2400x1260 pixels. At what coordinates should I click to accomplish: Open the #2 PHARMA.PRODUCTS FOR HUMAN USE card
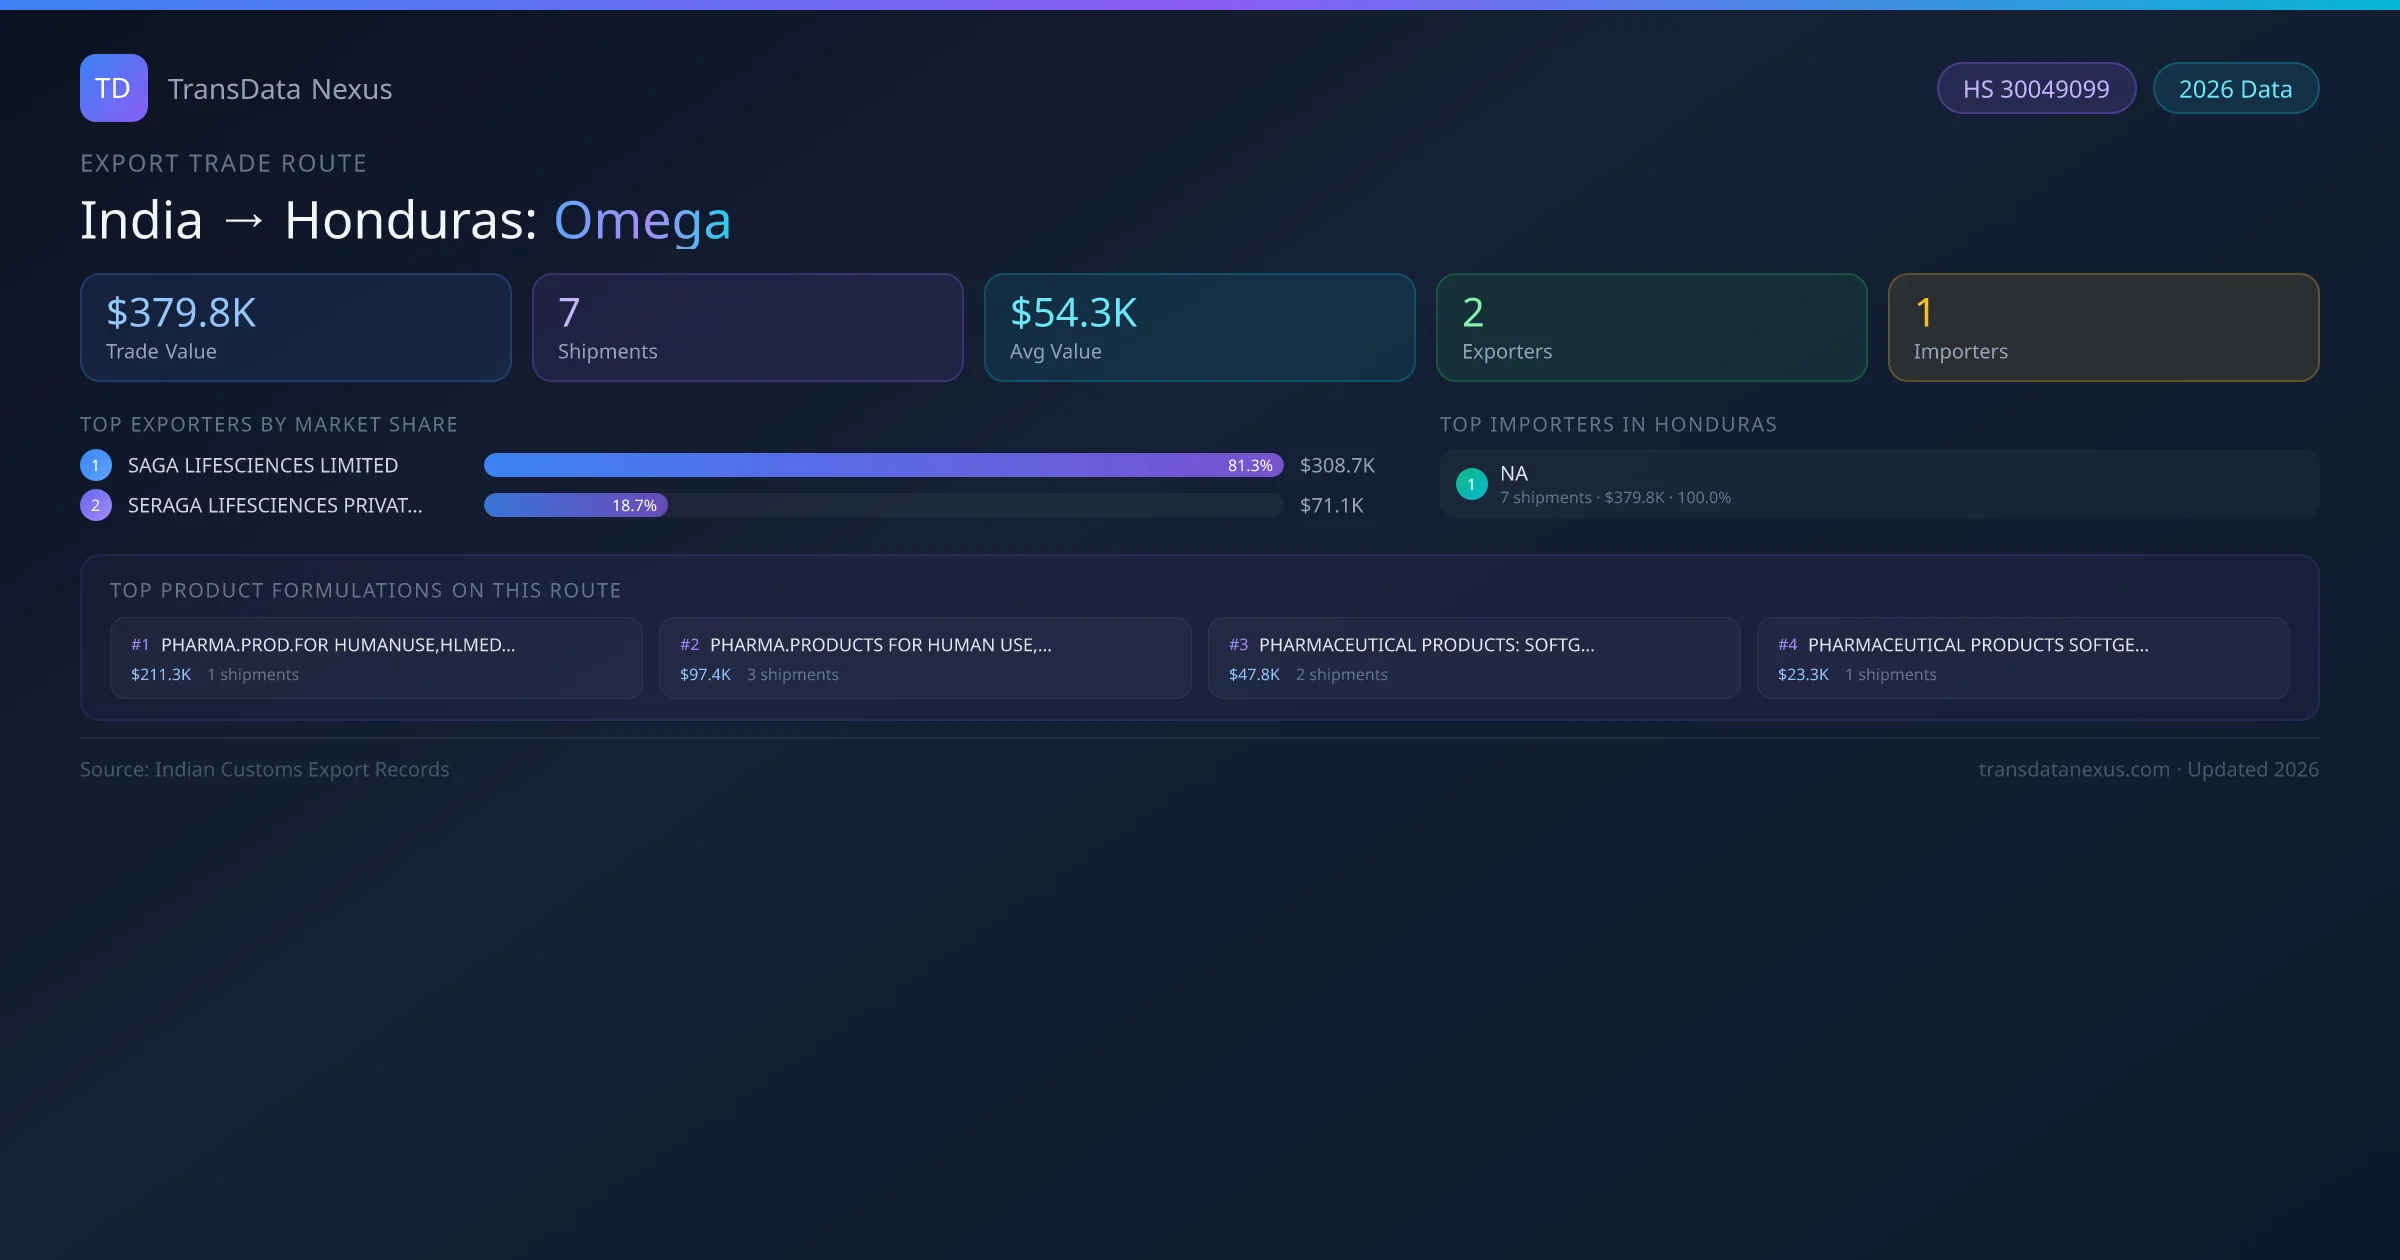point(925,658)
